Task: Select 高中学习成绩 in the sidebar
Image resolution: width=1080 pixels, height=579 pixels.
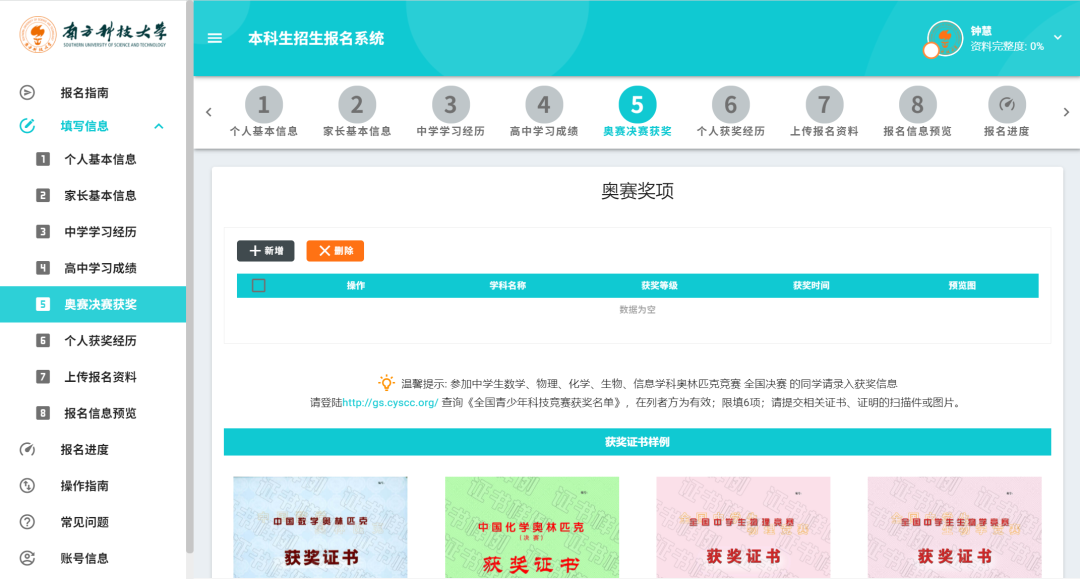Action: (100, 268)
